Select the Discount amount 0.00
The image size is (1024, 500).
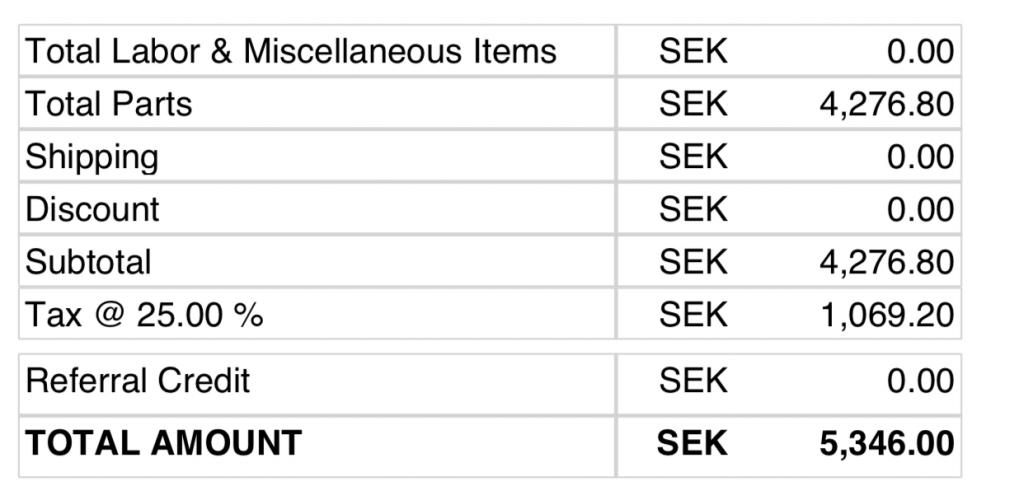920,209
